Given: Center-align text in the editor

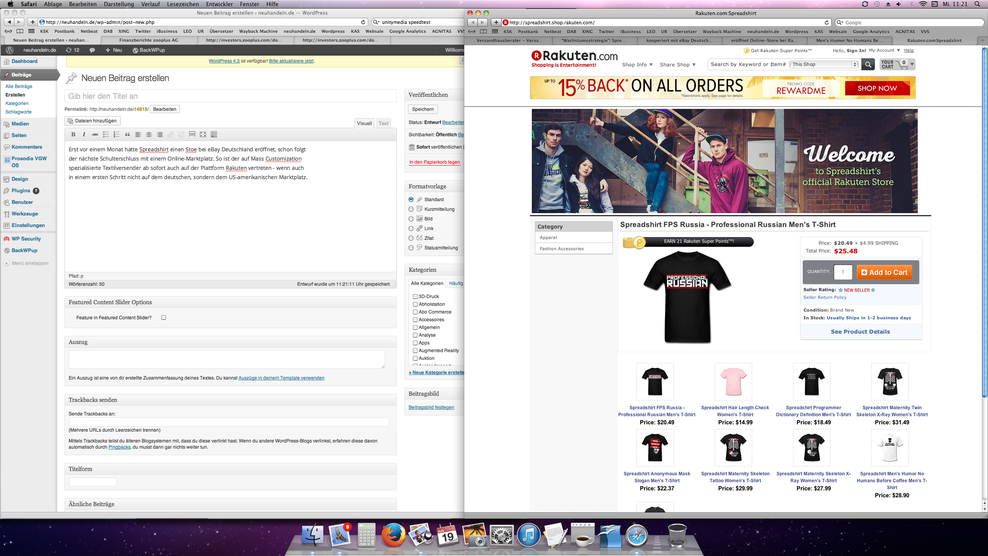Looking at the screenshot, I should 149,134.
